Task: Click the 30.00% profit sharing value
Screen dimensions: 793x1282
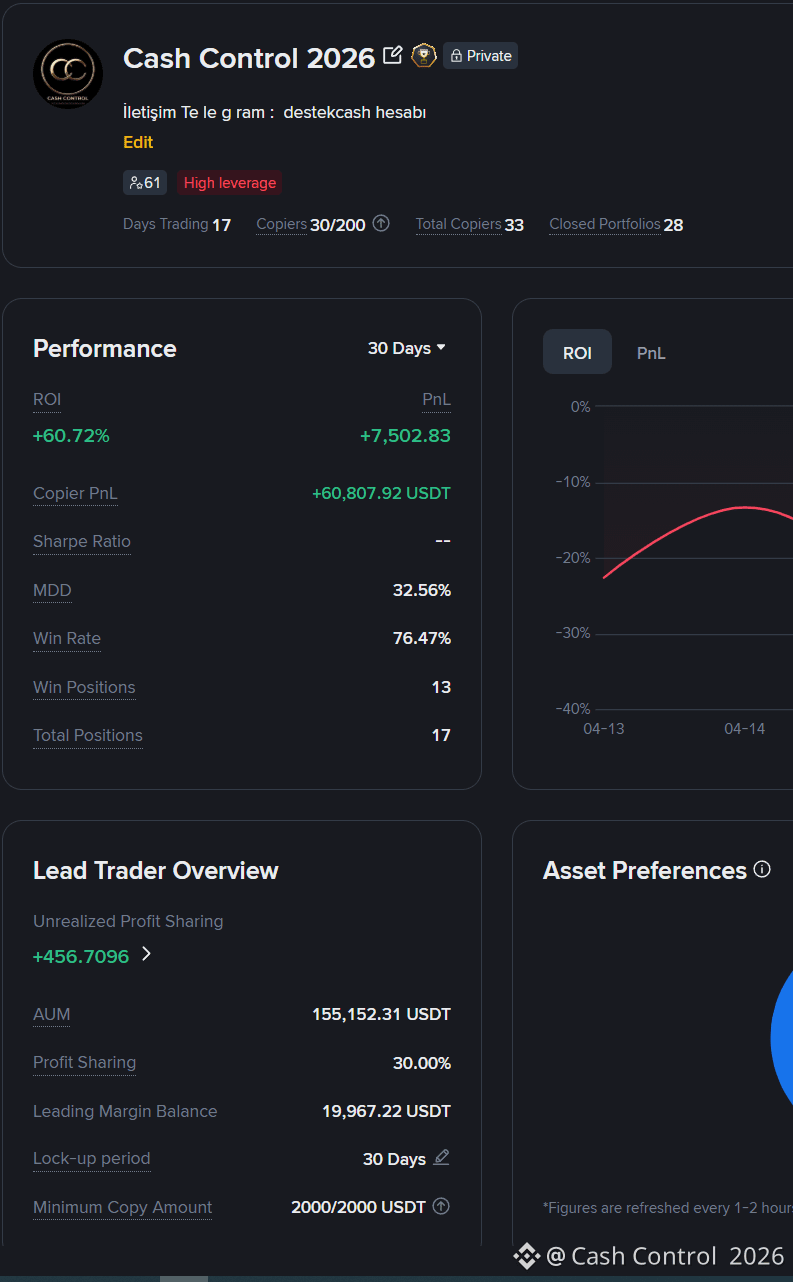Action: [422, 1063]
